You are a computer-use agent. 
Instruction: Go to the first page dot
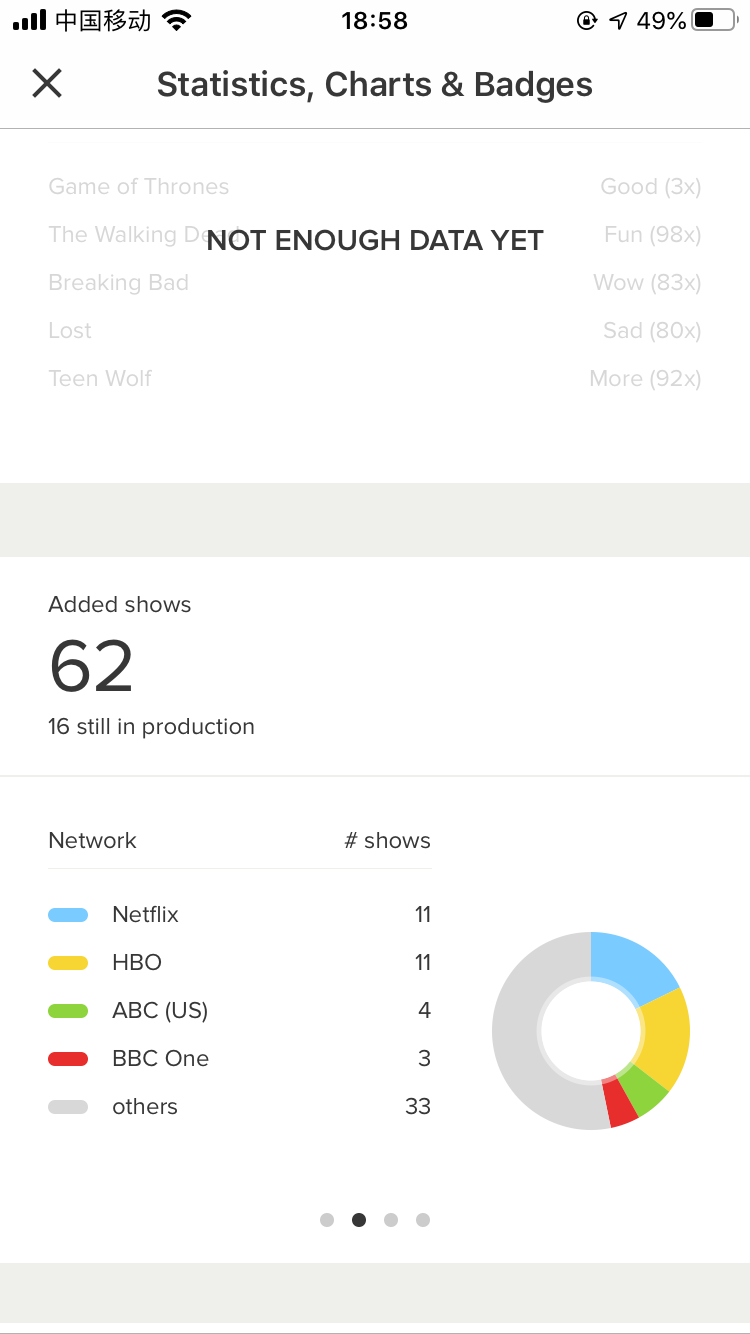tap(327, 1220)
